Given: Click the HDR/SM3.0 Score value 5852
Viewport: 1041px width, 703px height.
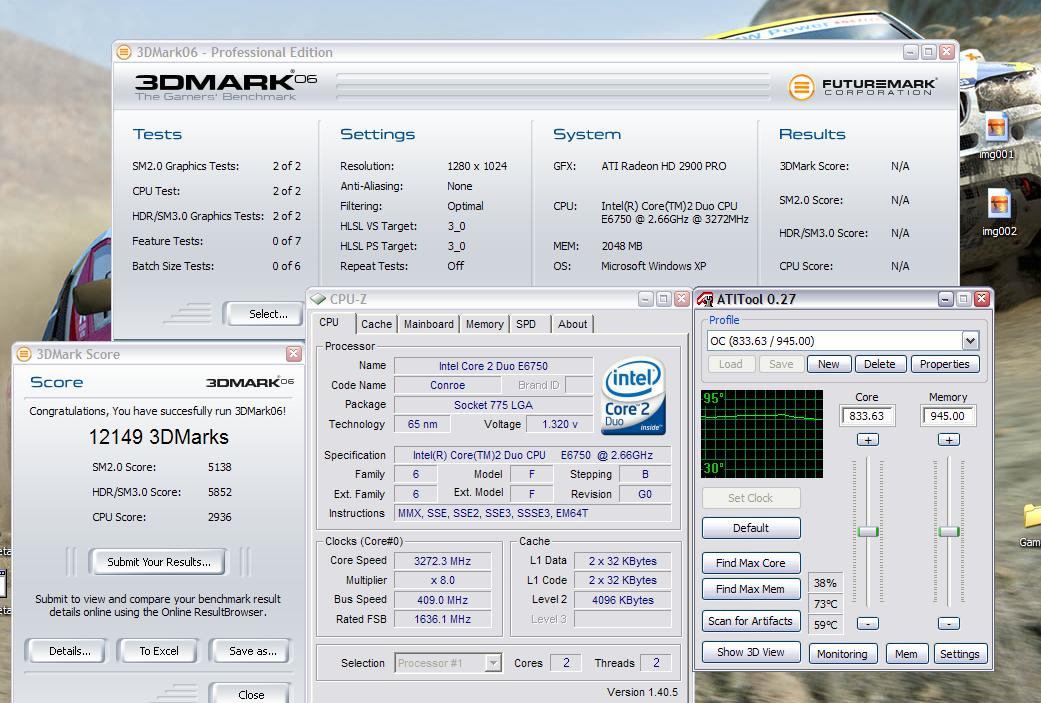Looking at the screenshot, I should point(220,492).
